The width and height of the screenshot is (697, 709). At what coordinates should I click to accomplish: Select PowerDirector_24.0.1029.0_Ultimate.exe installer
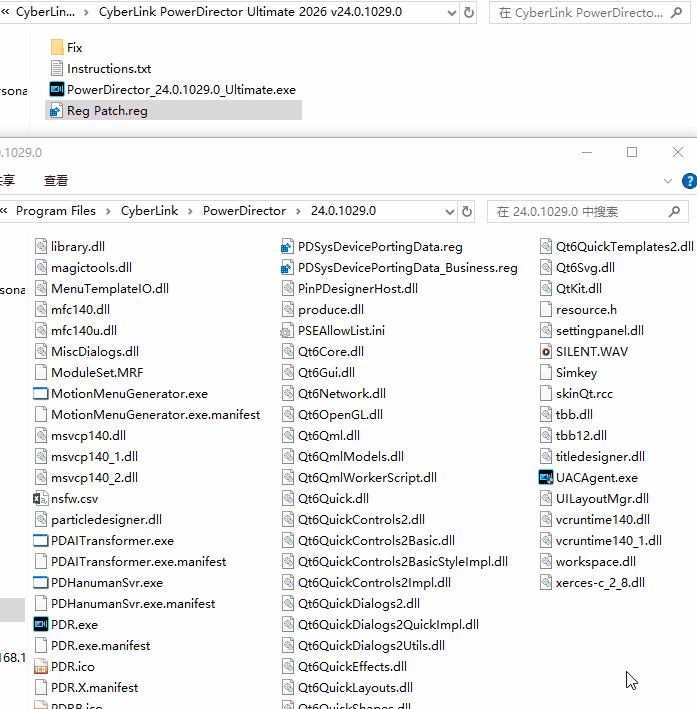pos(180,90)
